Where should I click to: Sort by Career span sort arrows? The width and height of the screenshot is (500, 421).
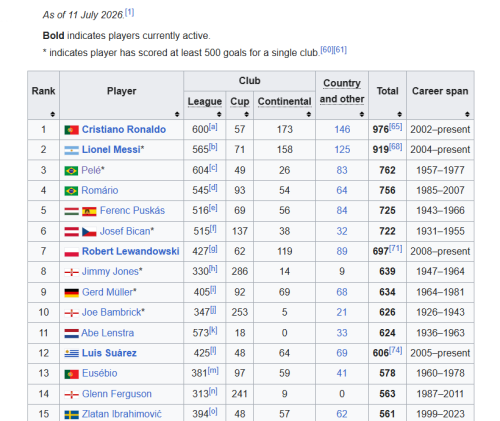coord(467,114)
